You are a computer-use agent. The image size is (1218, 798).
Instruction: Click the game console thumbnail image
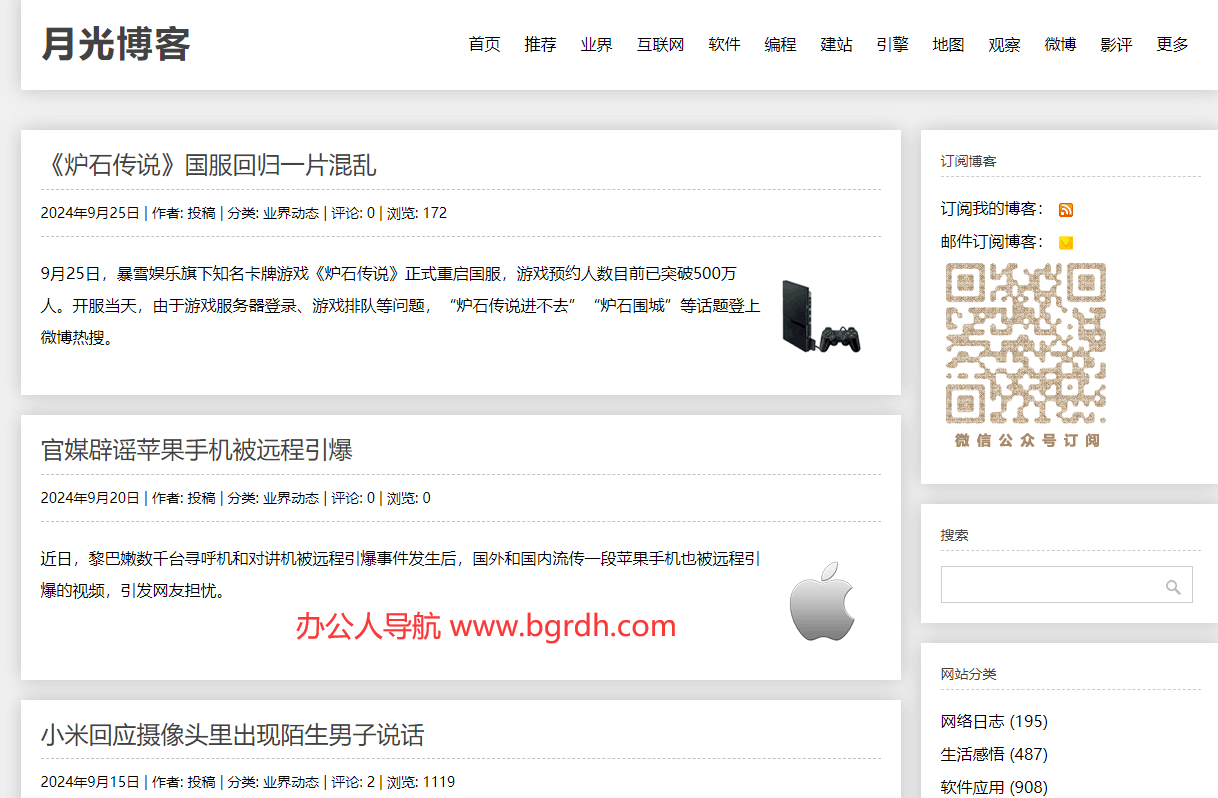pos(821,315)
